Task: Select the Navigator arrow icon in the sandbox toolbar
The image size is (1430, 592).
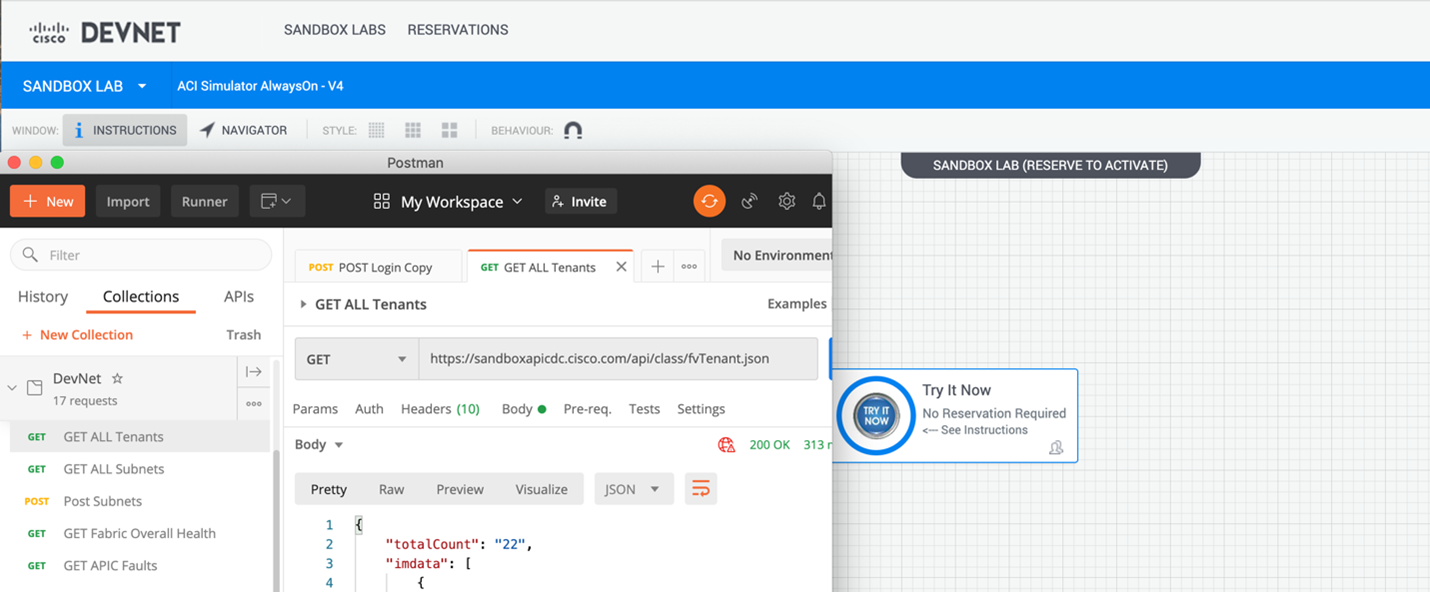Action: [x=206, y=129]
